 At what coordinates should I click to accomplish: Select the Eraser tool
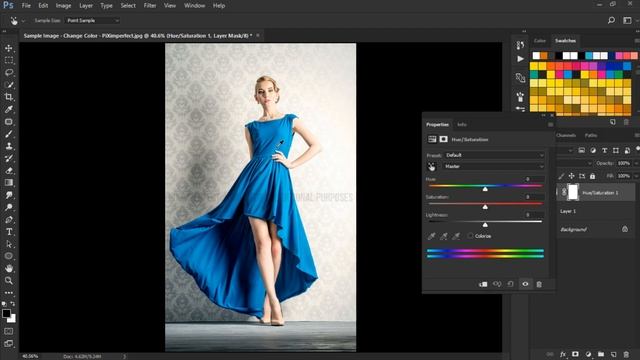[x=9, y=171]
